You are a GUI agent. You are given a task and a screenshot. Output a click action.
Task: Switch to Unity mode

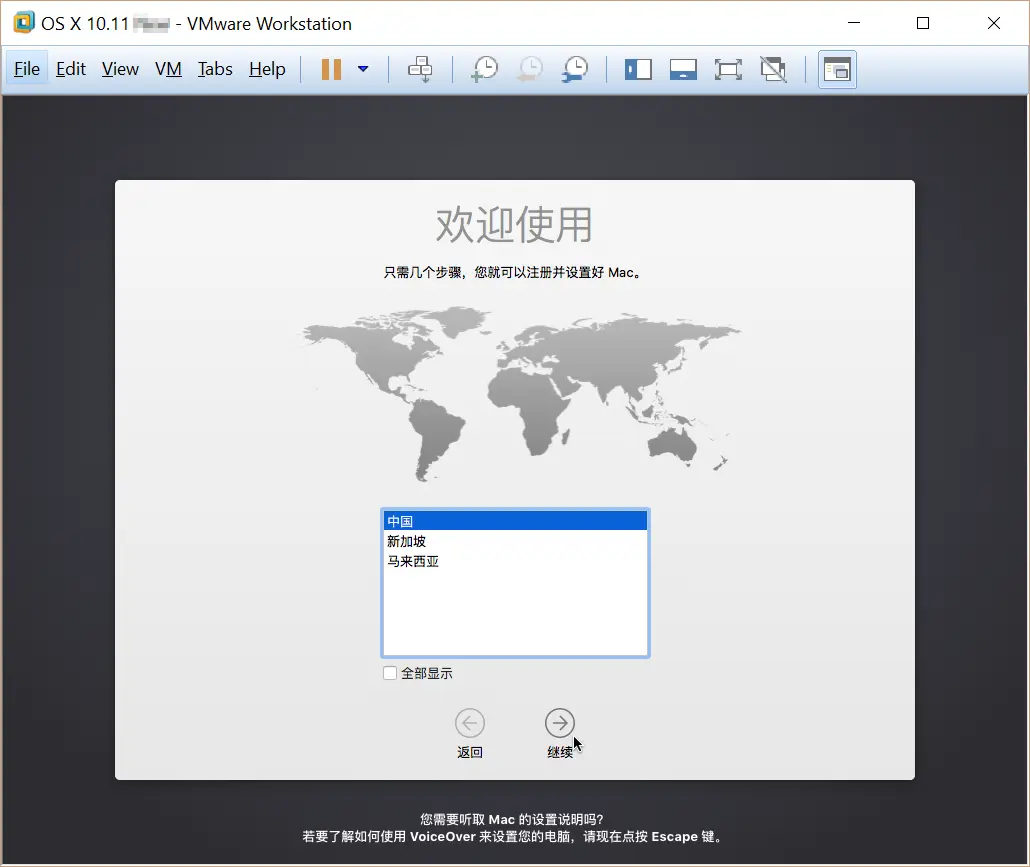(773, 69)
